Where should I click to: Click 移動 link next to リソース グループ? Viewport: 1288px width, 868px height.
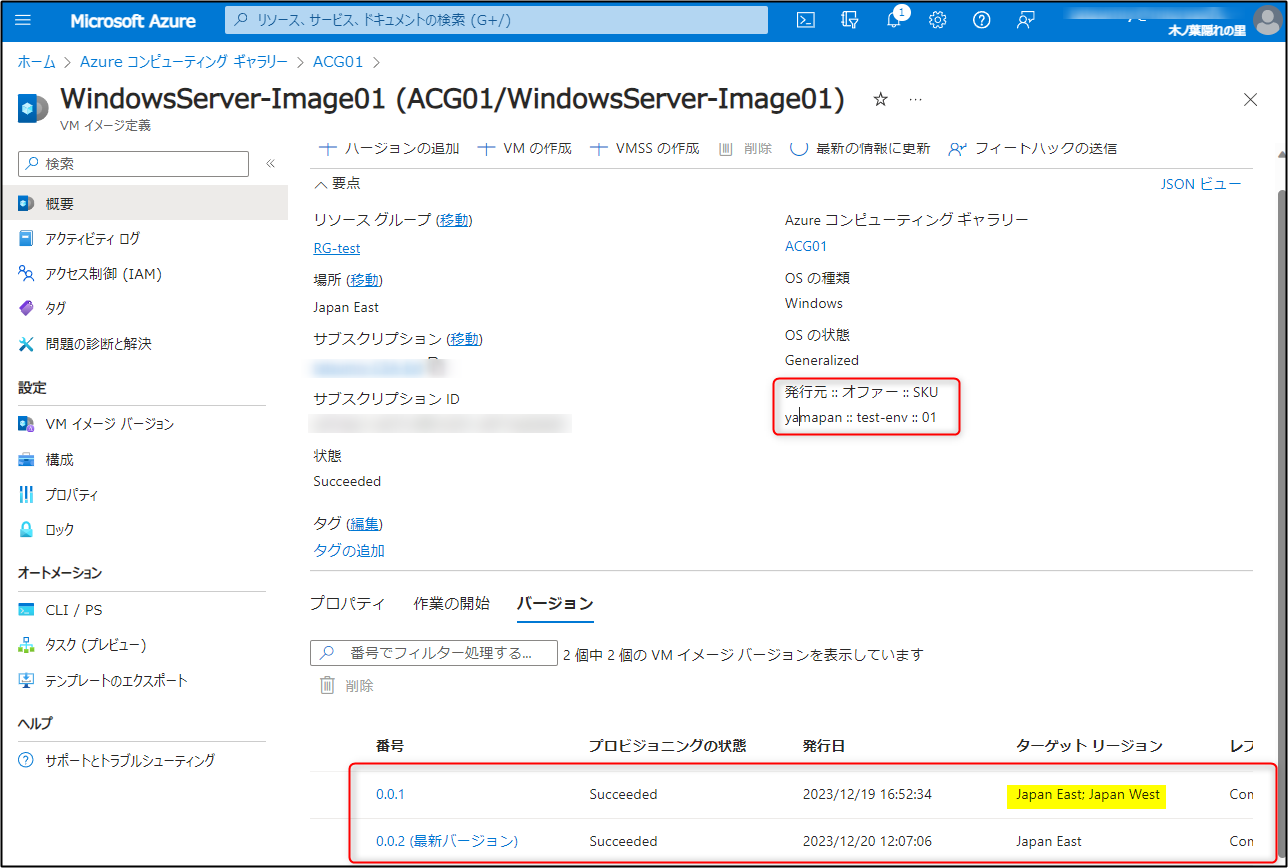tap(454, 220)
